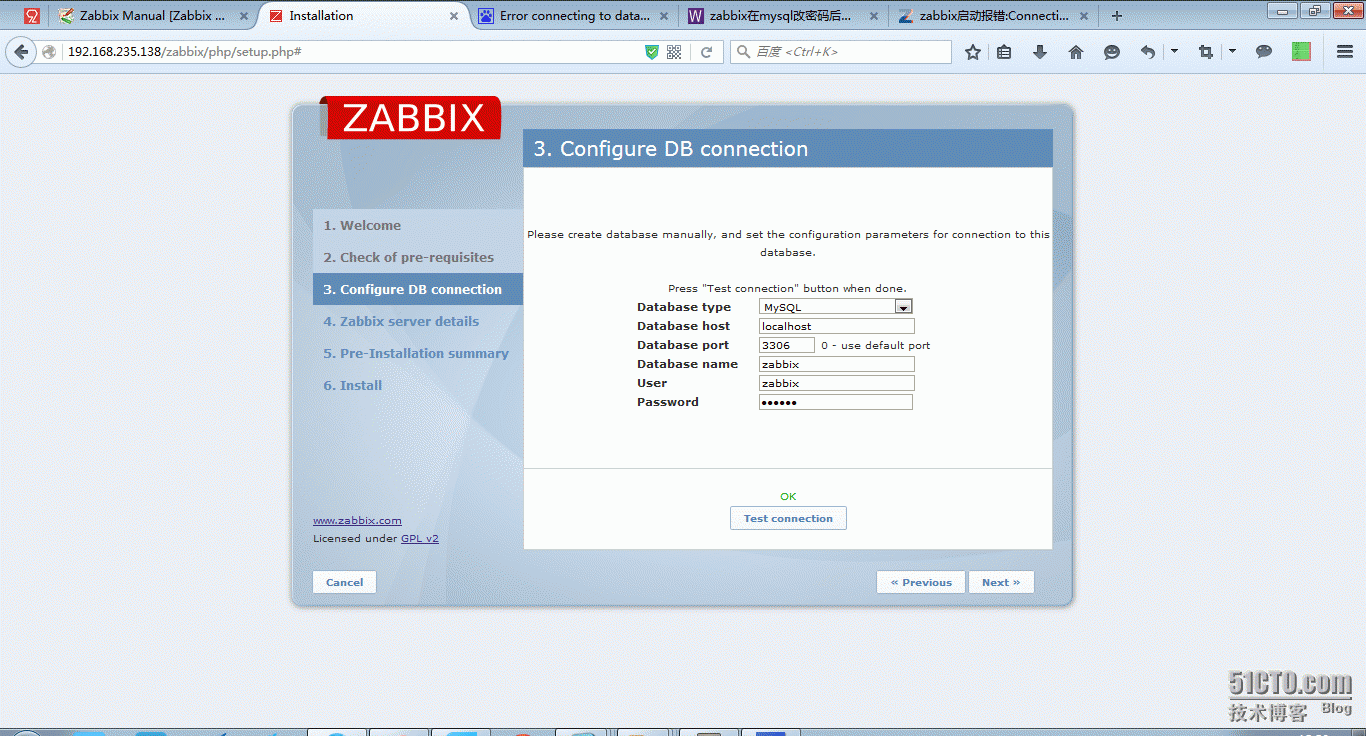The image size is (1366, 736).
Task: Open the QR code icon in address bar
Action: [x=674, y=52]
